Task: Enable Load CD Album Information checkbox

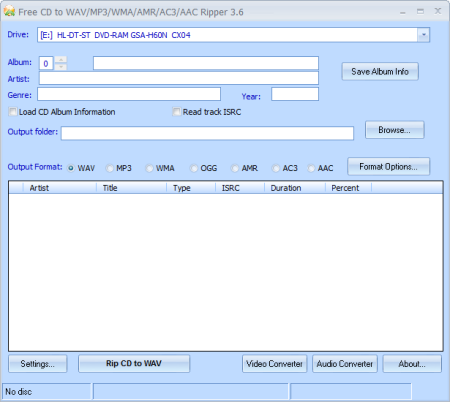Action: (13, 112)
